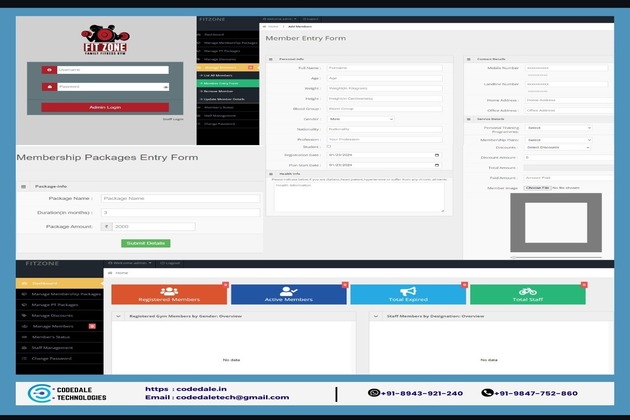Click the Staff Login link
Image resolution: width=630 pixels, height=420 pixels.
[173, 118]
